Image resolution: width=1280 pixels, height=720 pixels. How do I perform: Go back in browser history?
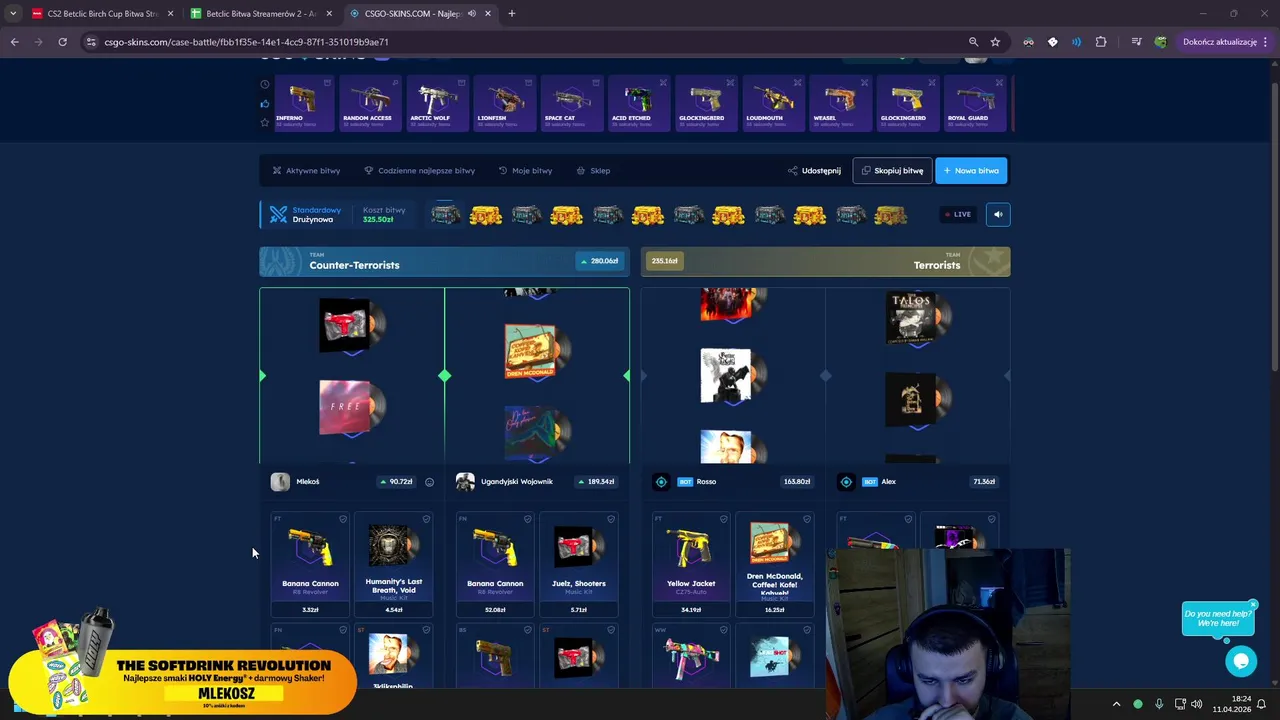pos(14,42)
